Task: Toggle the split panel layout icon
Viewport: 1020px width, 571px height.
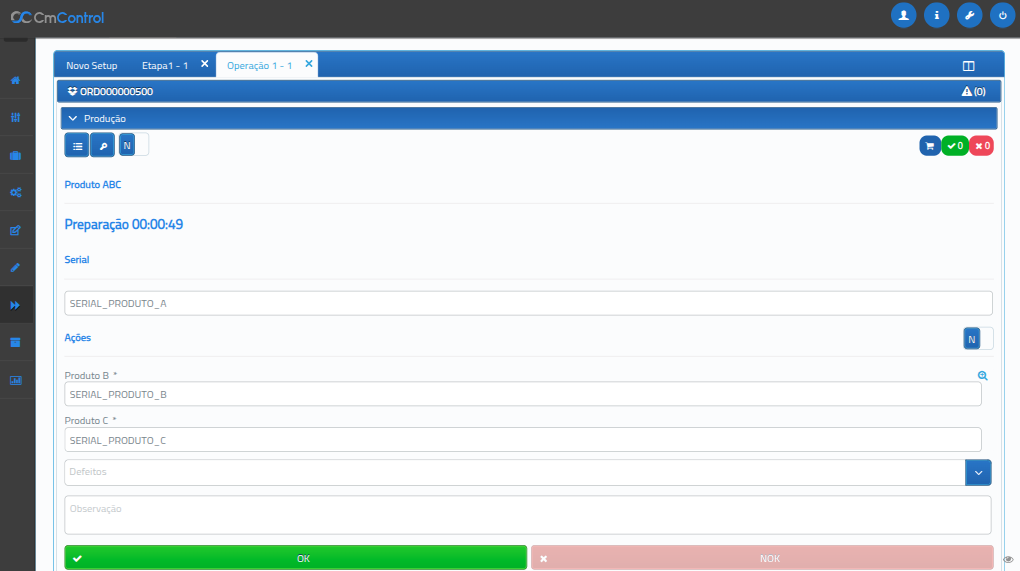Action: pyautogui.click(x=968, y=66)
